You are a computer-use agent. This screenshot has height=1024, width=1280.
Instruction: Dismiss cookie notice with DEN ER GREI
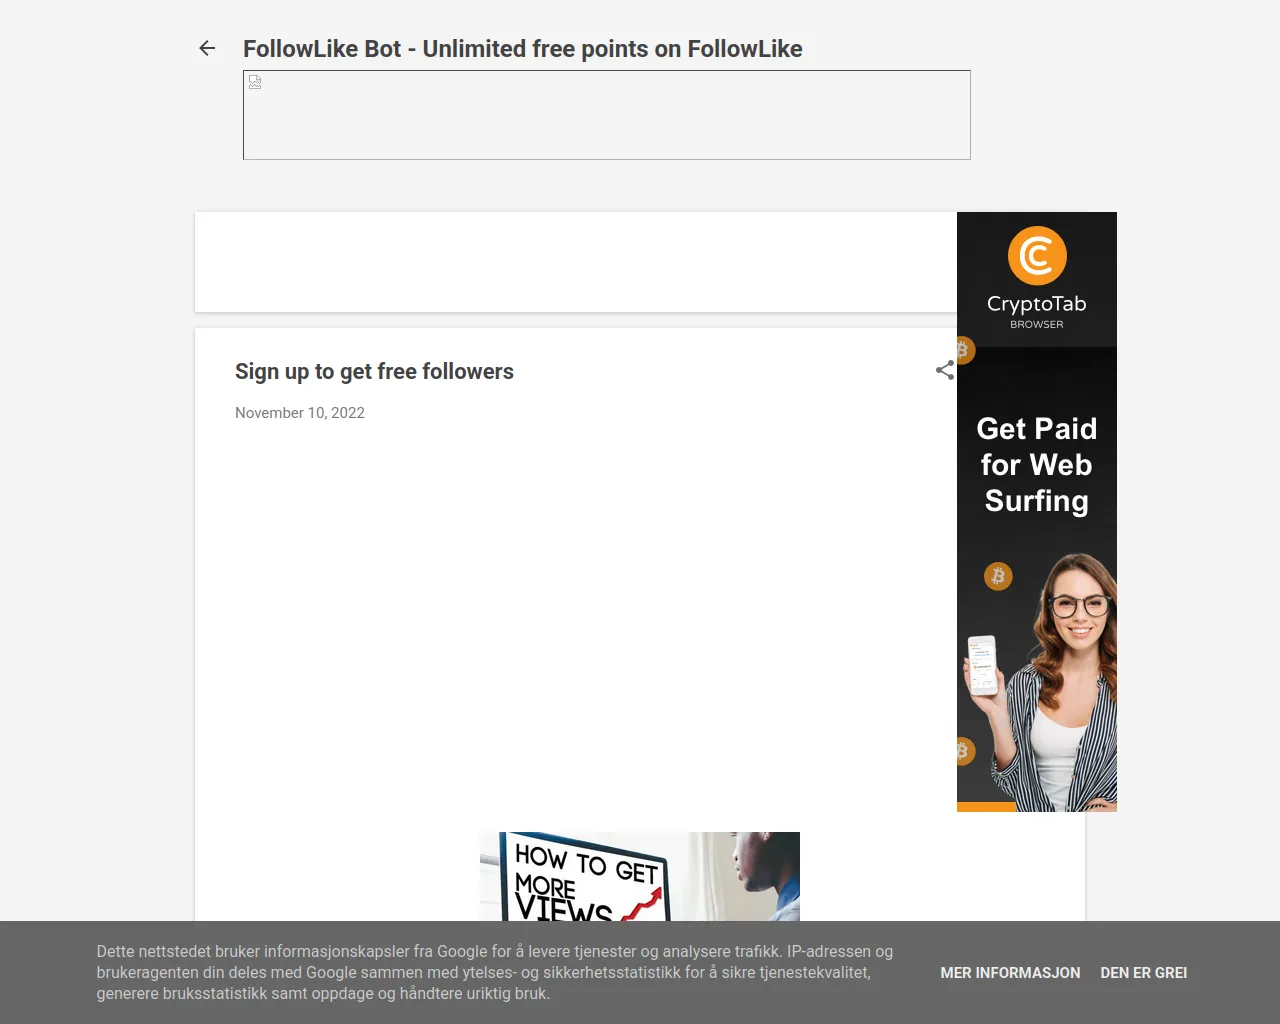coord(1144,973)
